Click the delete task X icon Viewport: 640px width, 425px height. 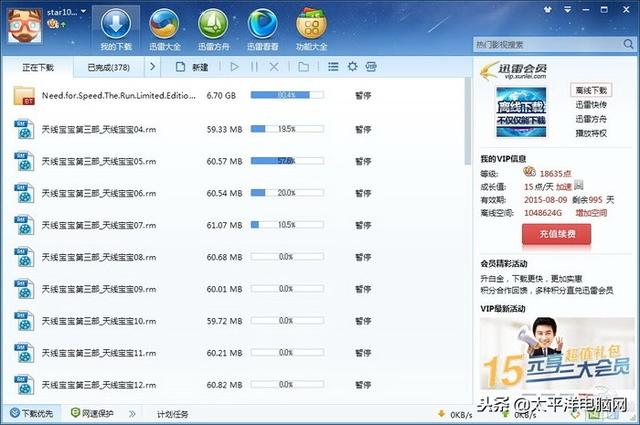(x=275, y=67)
